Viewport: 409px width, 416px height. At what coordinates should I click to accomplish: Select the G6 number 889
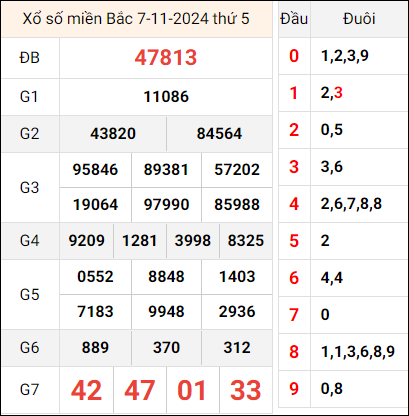click(x=95, y=348)
